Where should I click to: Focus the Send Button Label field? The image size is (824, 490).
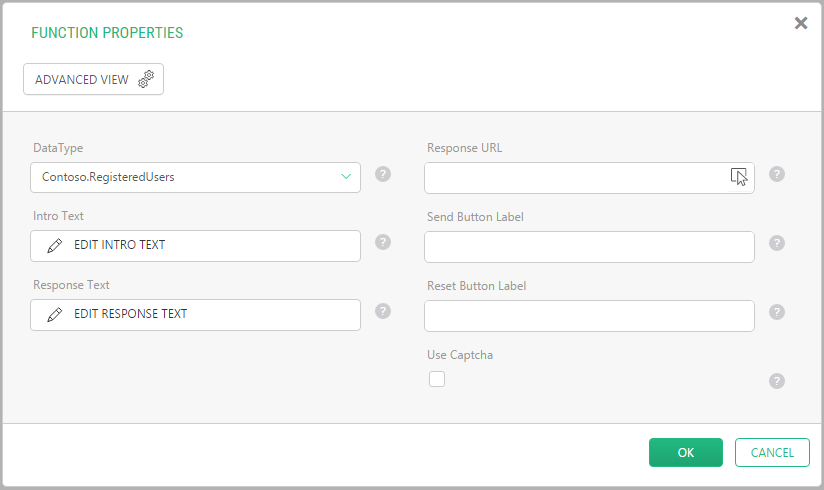point(589,247)
